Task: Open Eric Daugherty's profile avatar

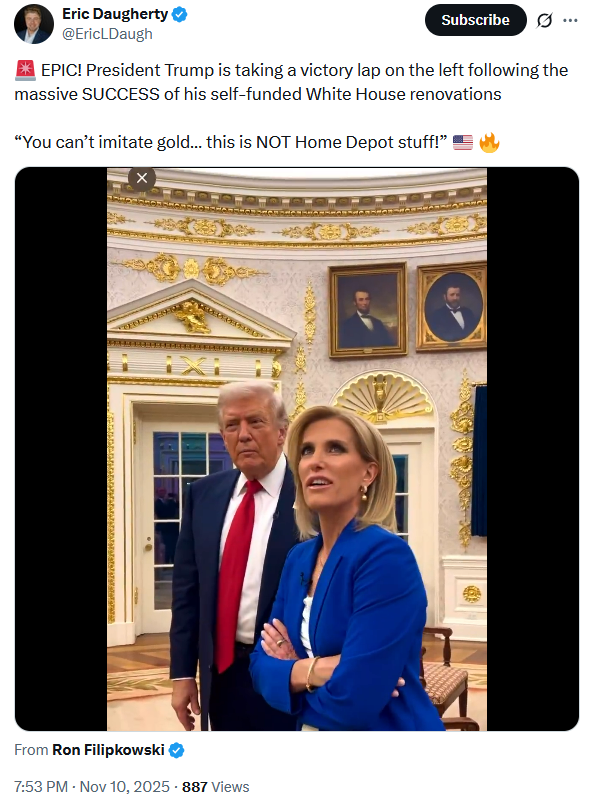Action: 34,24
